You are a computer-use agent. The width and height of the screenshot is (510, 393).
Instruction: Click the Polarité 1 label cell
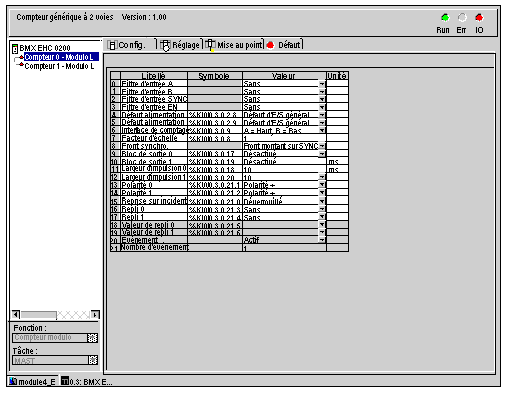click(x=154, y=193)
